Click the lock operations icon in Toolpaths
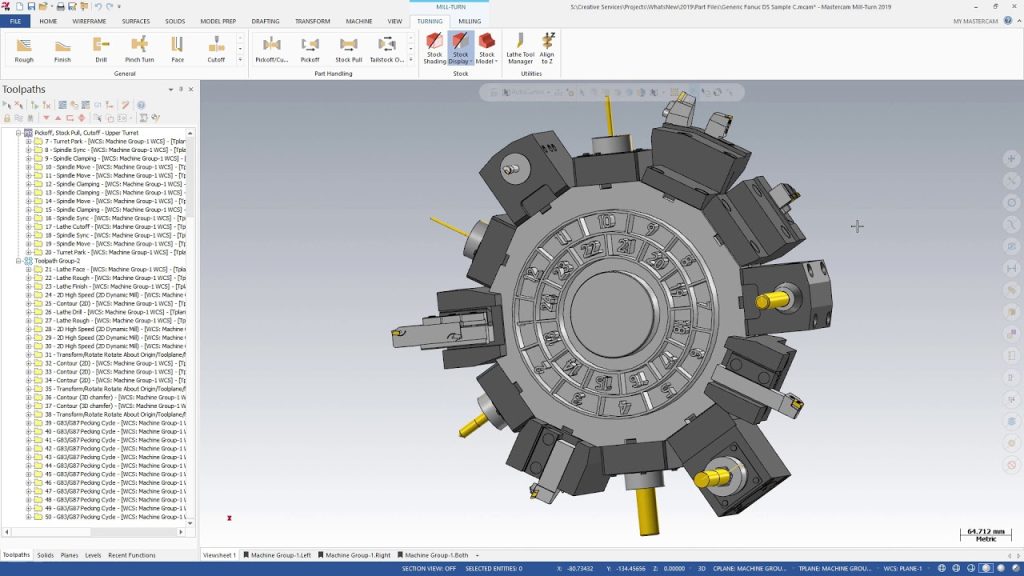The height and width of the screenshot is (576, 1024). [x=7, y=118]
